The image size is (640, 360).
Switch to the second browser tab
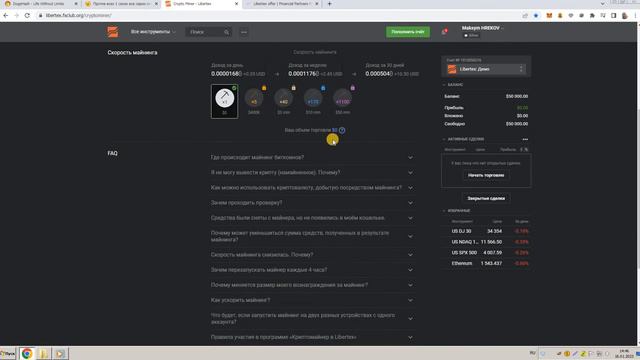(121, 4)
